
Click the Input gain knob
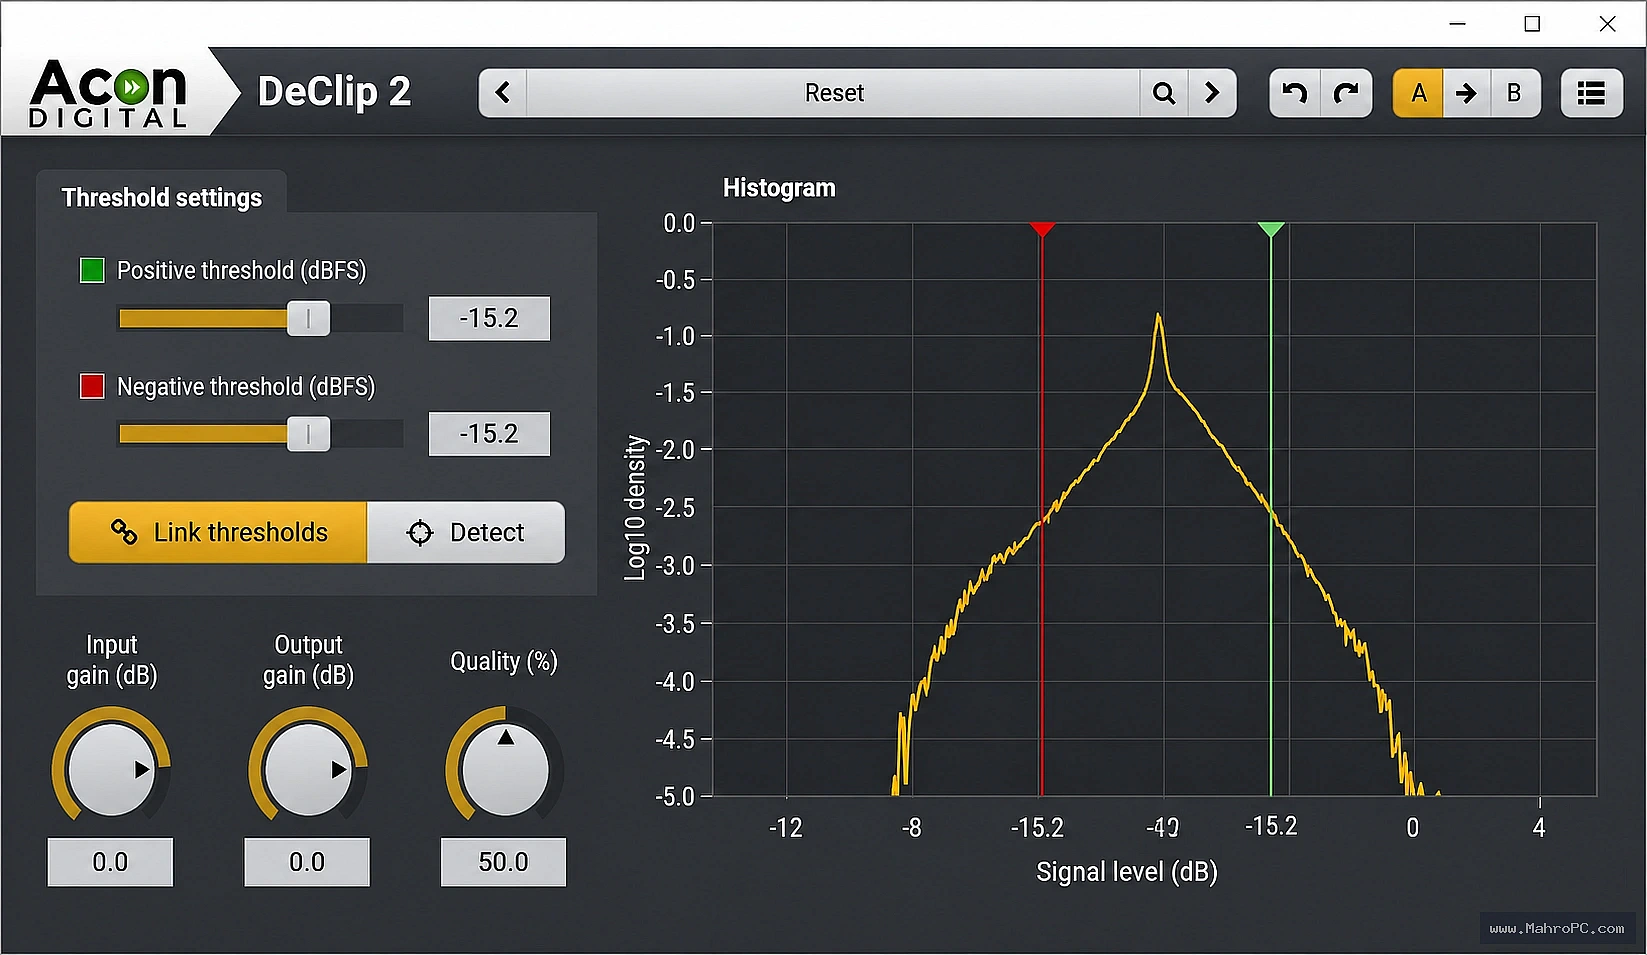[110, 769]
